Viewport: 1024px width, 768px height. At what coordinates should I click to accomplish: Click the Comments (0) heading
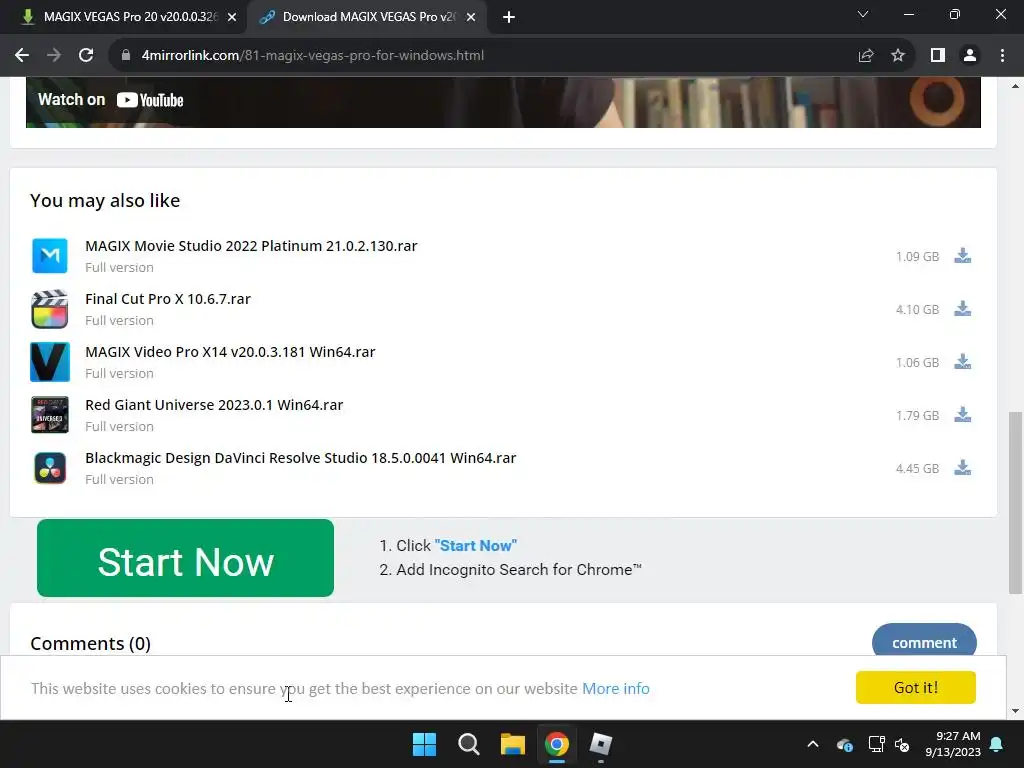pyautogui.click(x=90, y=643)
